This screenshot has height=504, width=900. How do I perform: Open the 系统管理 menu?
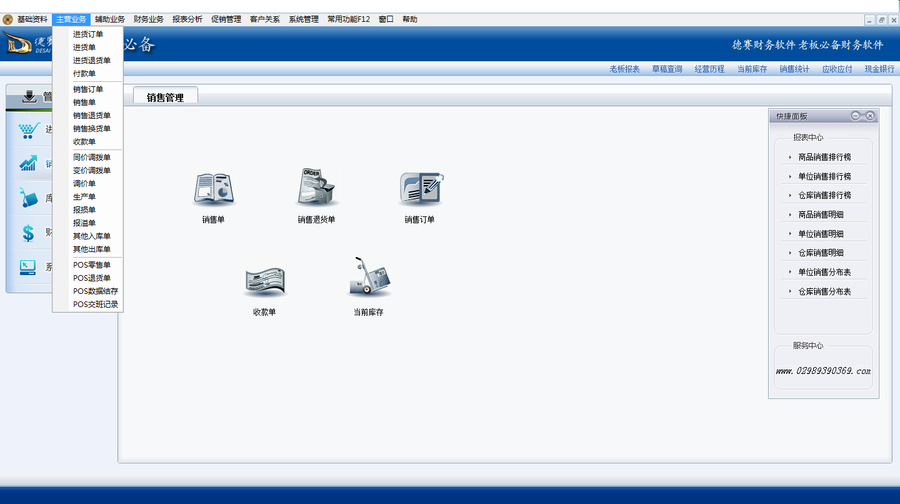[304, 20]
